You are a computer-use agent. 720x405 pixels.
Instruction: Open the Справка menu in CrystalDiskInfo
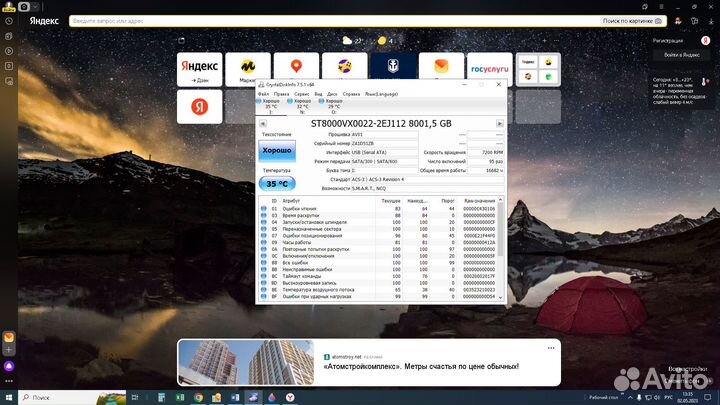pos(351,94)
